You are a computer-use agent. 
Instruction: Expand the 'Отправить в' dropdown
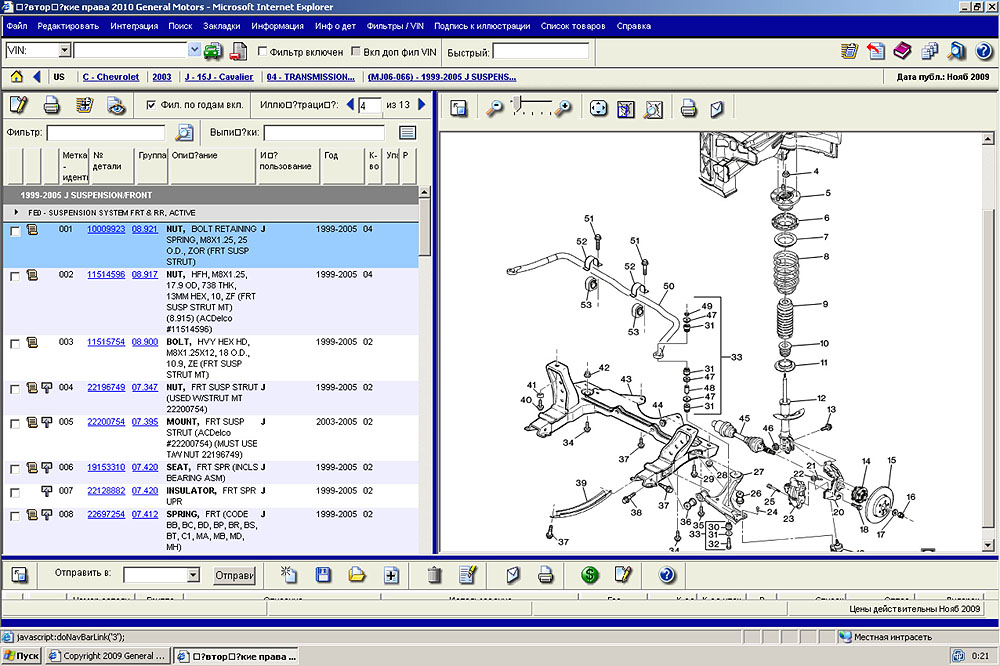[x=193, y=576]
